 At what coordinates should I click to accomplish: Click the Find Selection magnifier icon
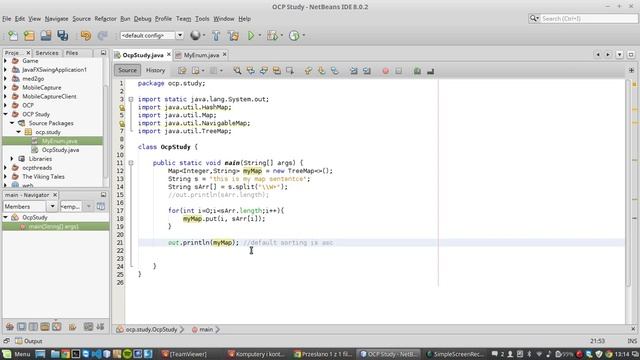[x=237, y=71]
